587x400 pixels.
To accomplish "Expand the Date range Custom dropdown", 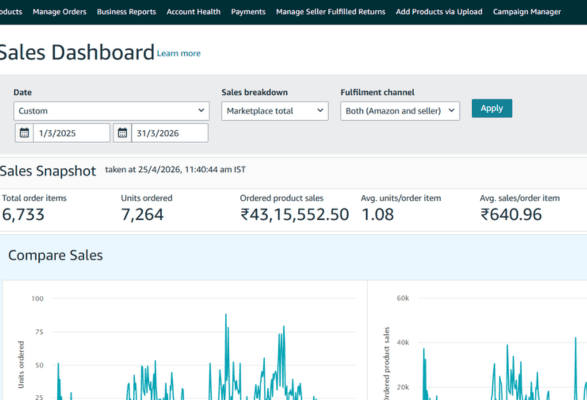I will (x=111, y=111).
